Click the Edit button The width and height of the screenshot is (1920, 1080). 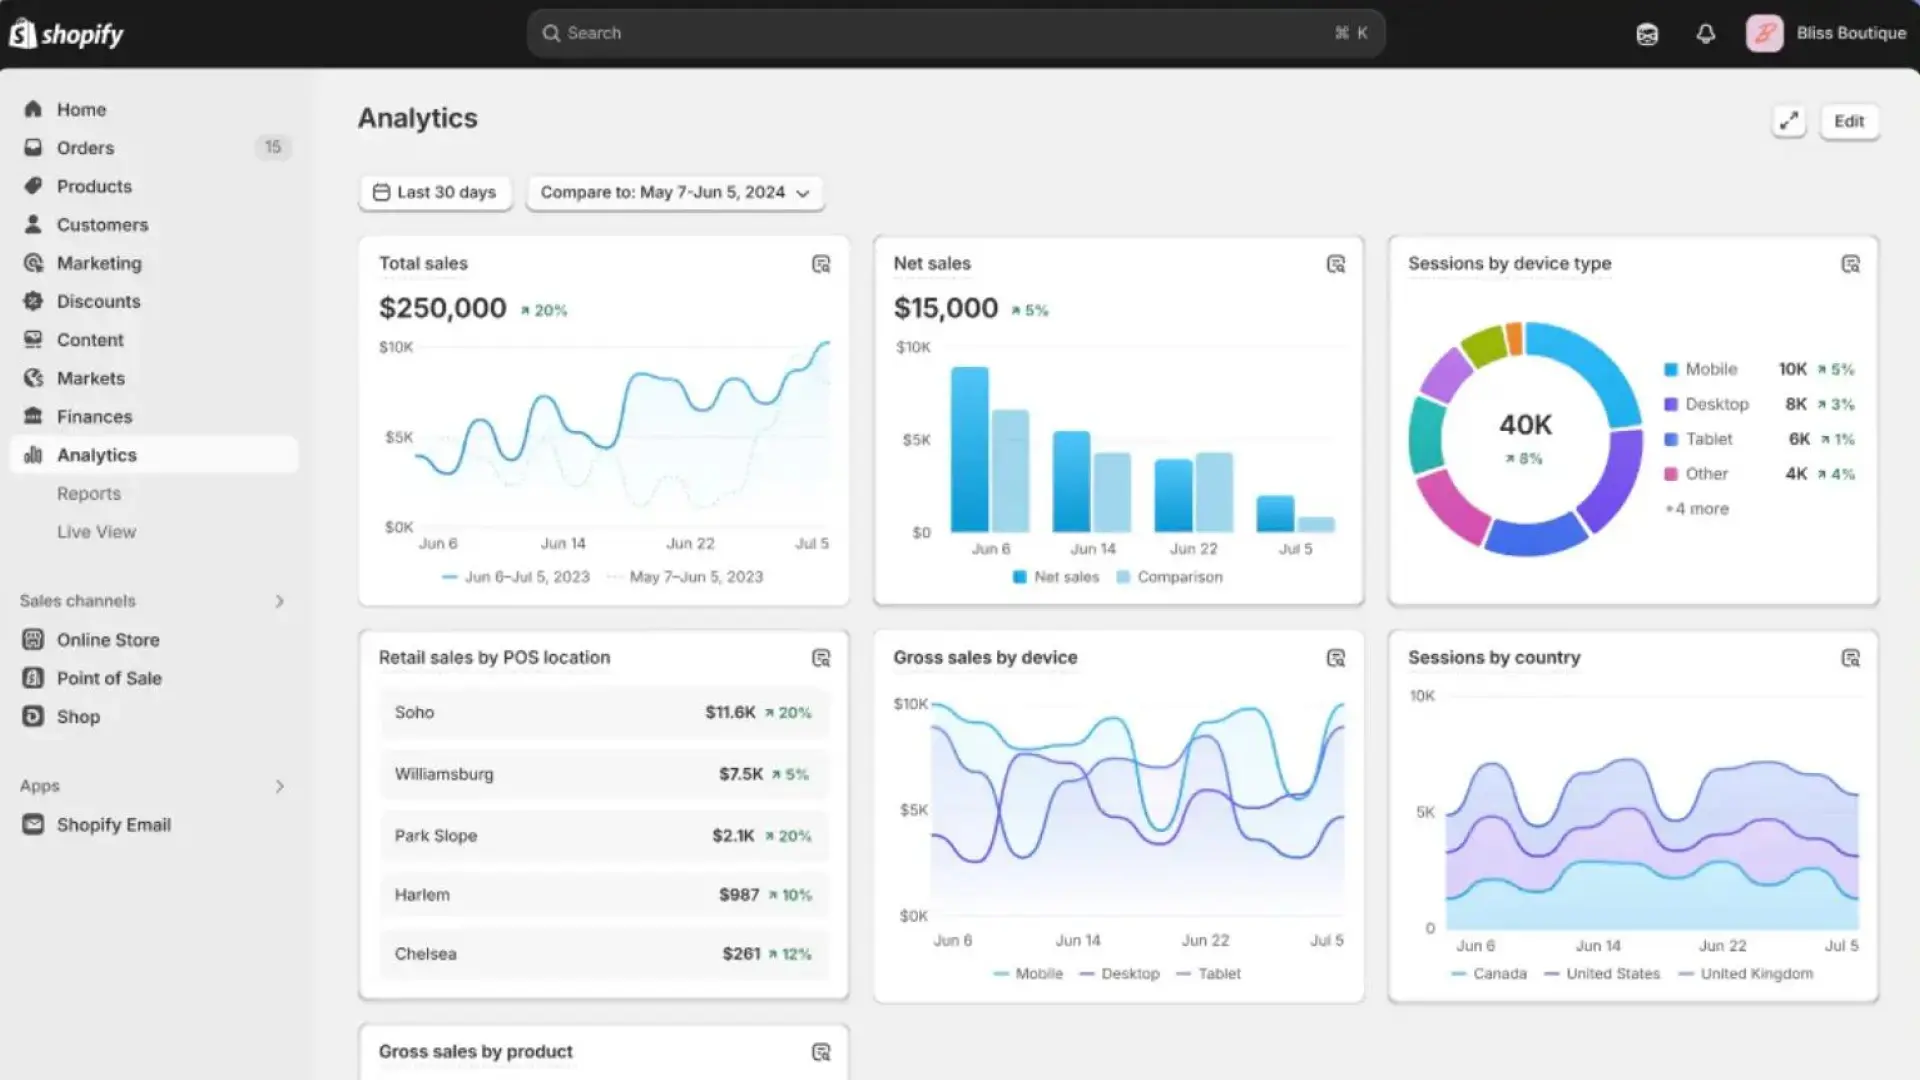1848,121
